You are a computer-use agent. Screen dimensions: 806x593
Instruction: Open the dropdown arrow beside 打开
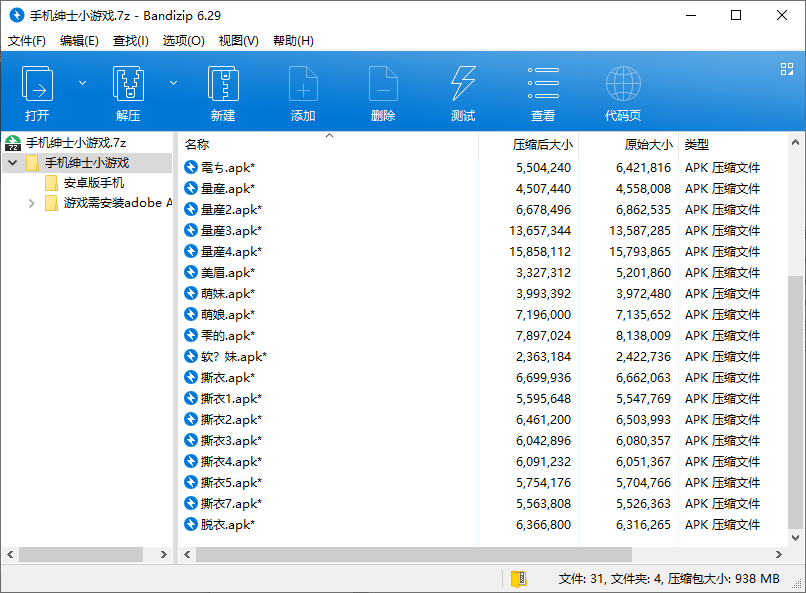tap(82, 83)
